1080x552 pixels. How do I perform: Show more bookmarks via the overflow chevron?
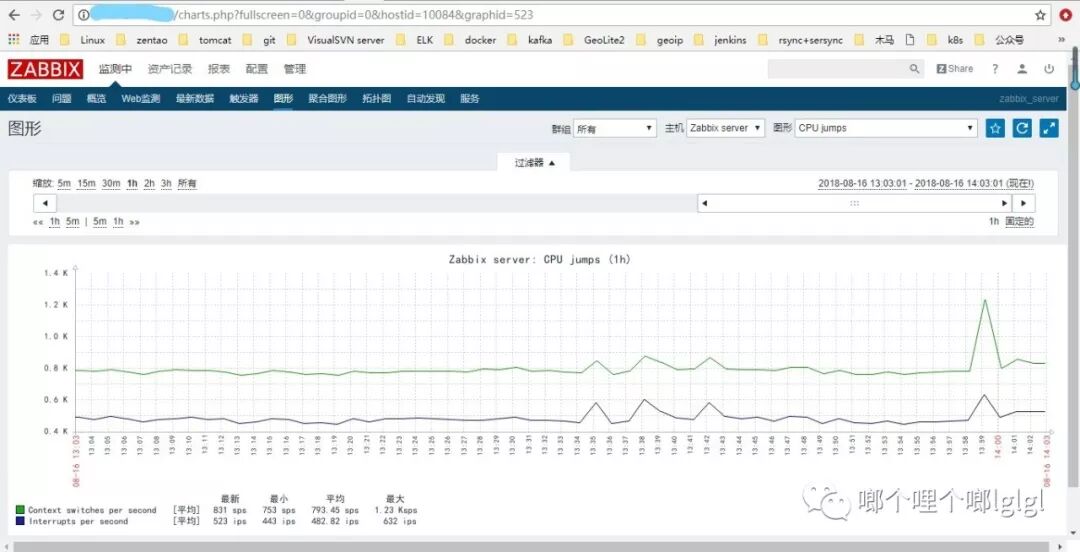coord(1061,40)
